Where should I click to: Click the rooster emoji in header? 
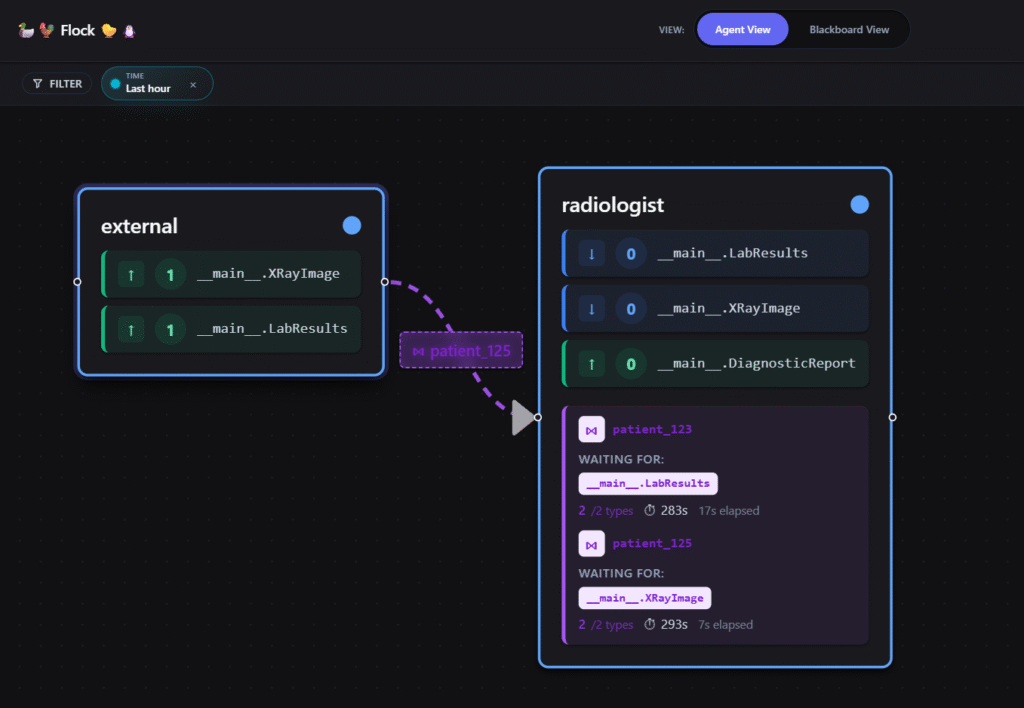click(x=46, y=30)
